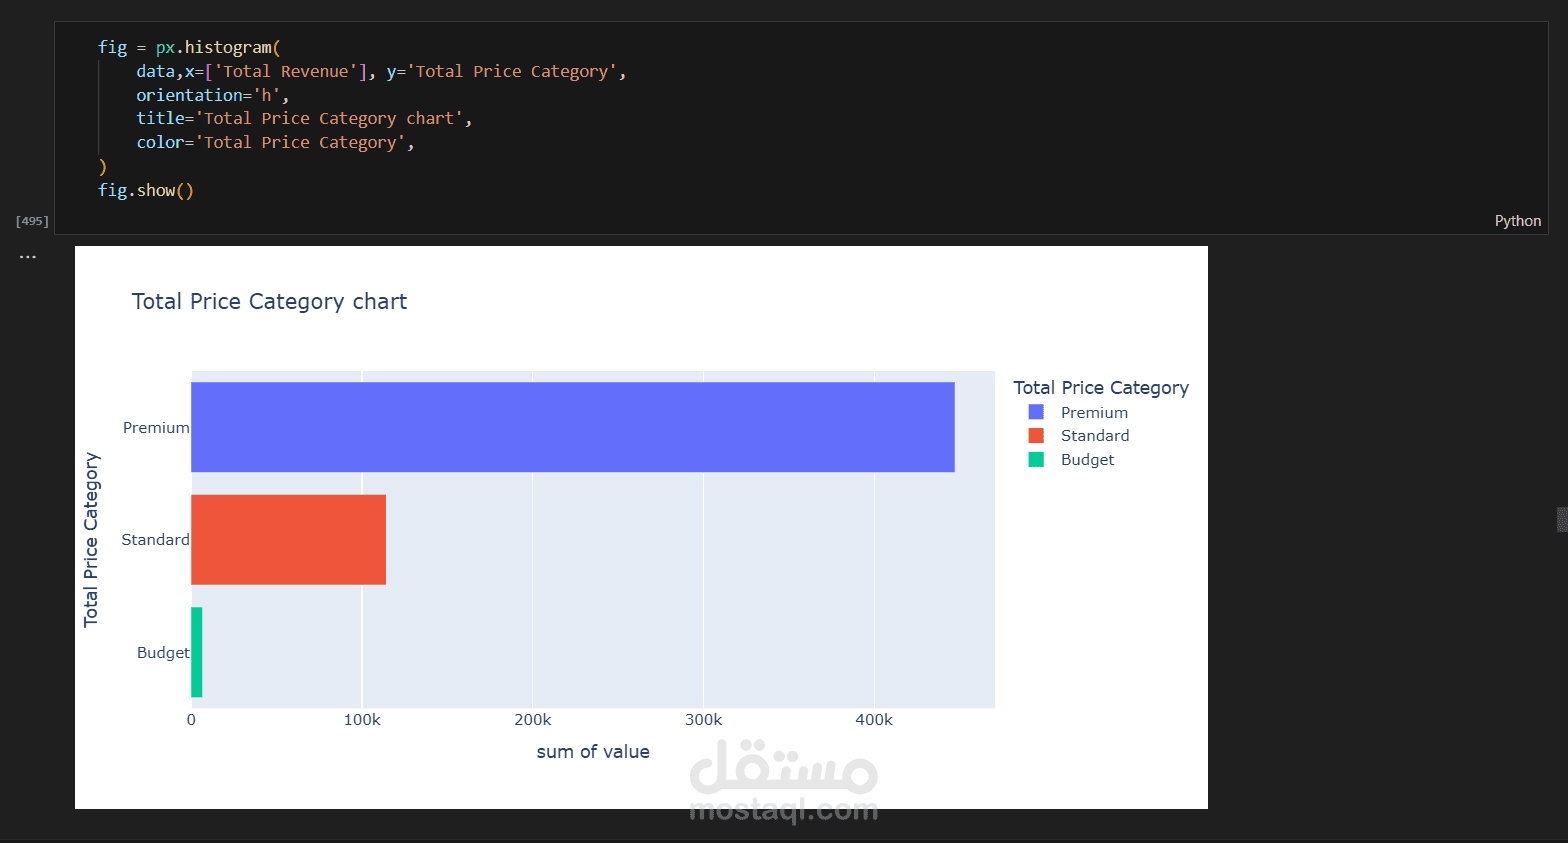Image resolution: width=1568 pixels, height=843 pixels.
Task: Click the '200k' x-axis tick label
Action: (533, 720)
